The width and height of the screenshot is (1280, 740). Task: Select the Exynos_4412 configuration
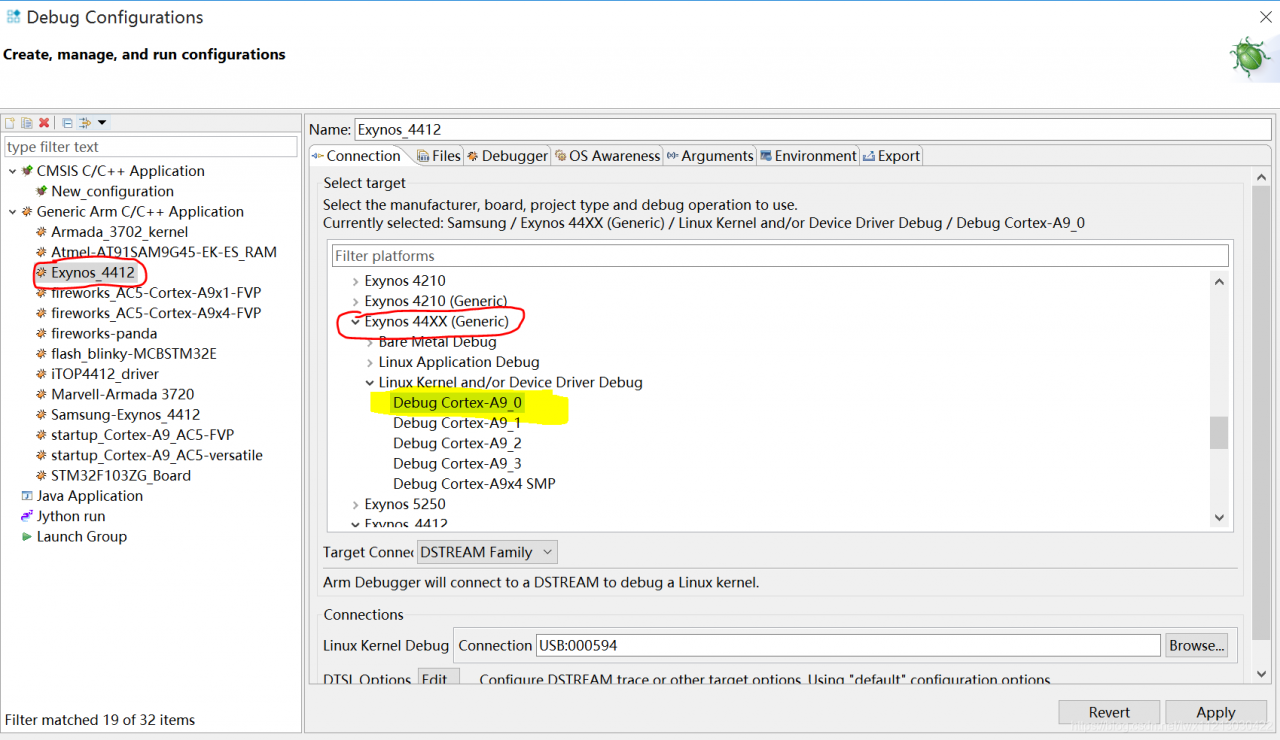point(92,272)
